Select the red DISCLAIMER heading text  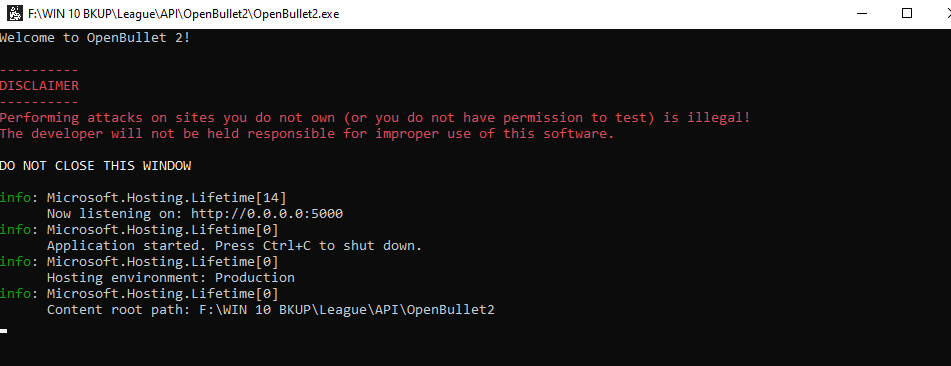39,86
